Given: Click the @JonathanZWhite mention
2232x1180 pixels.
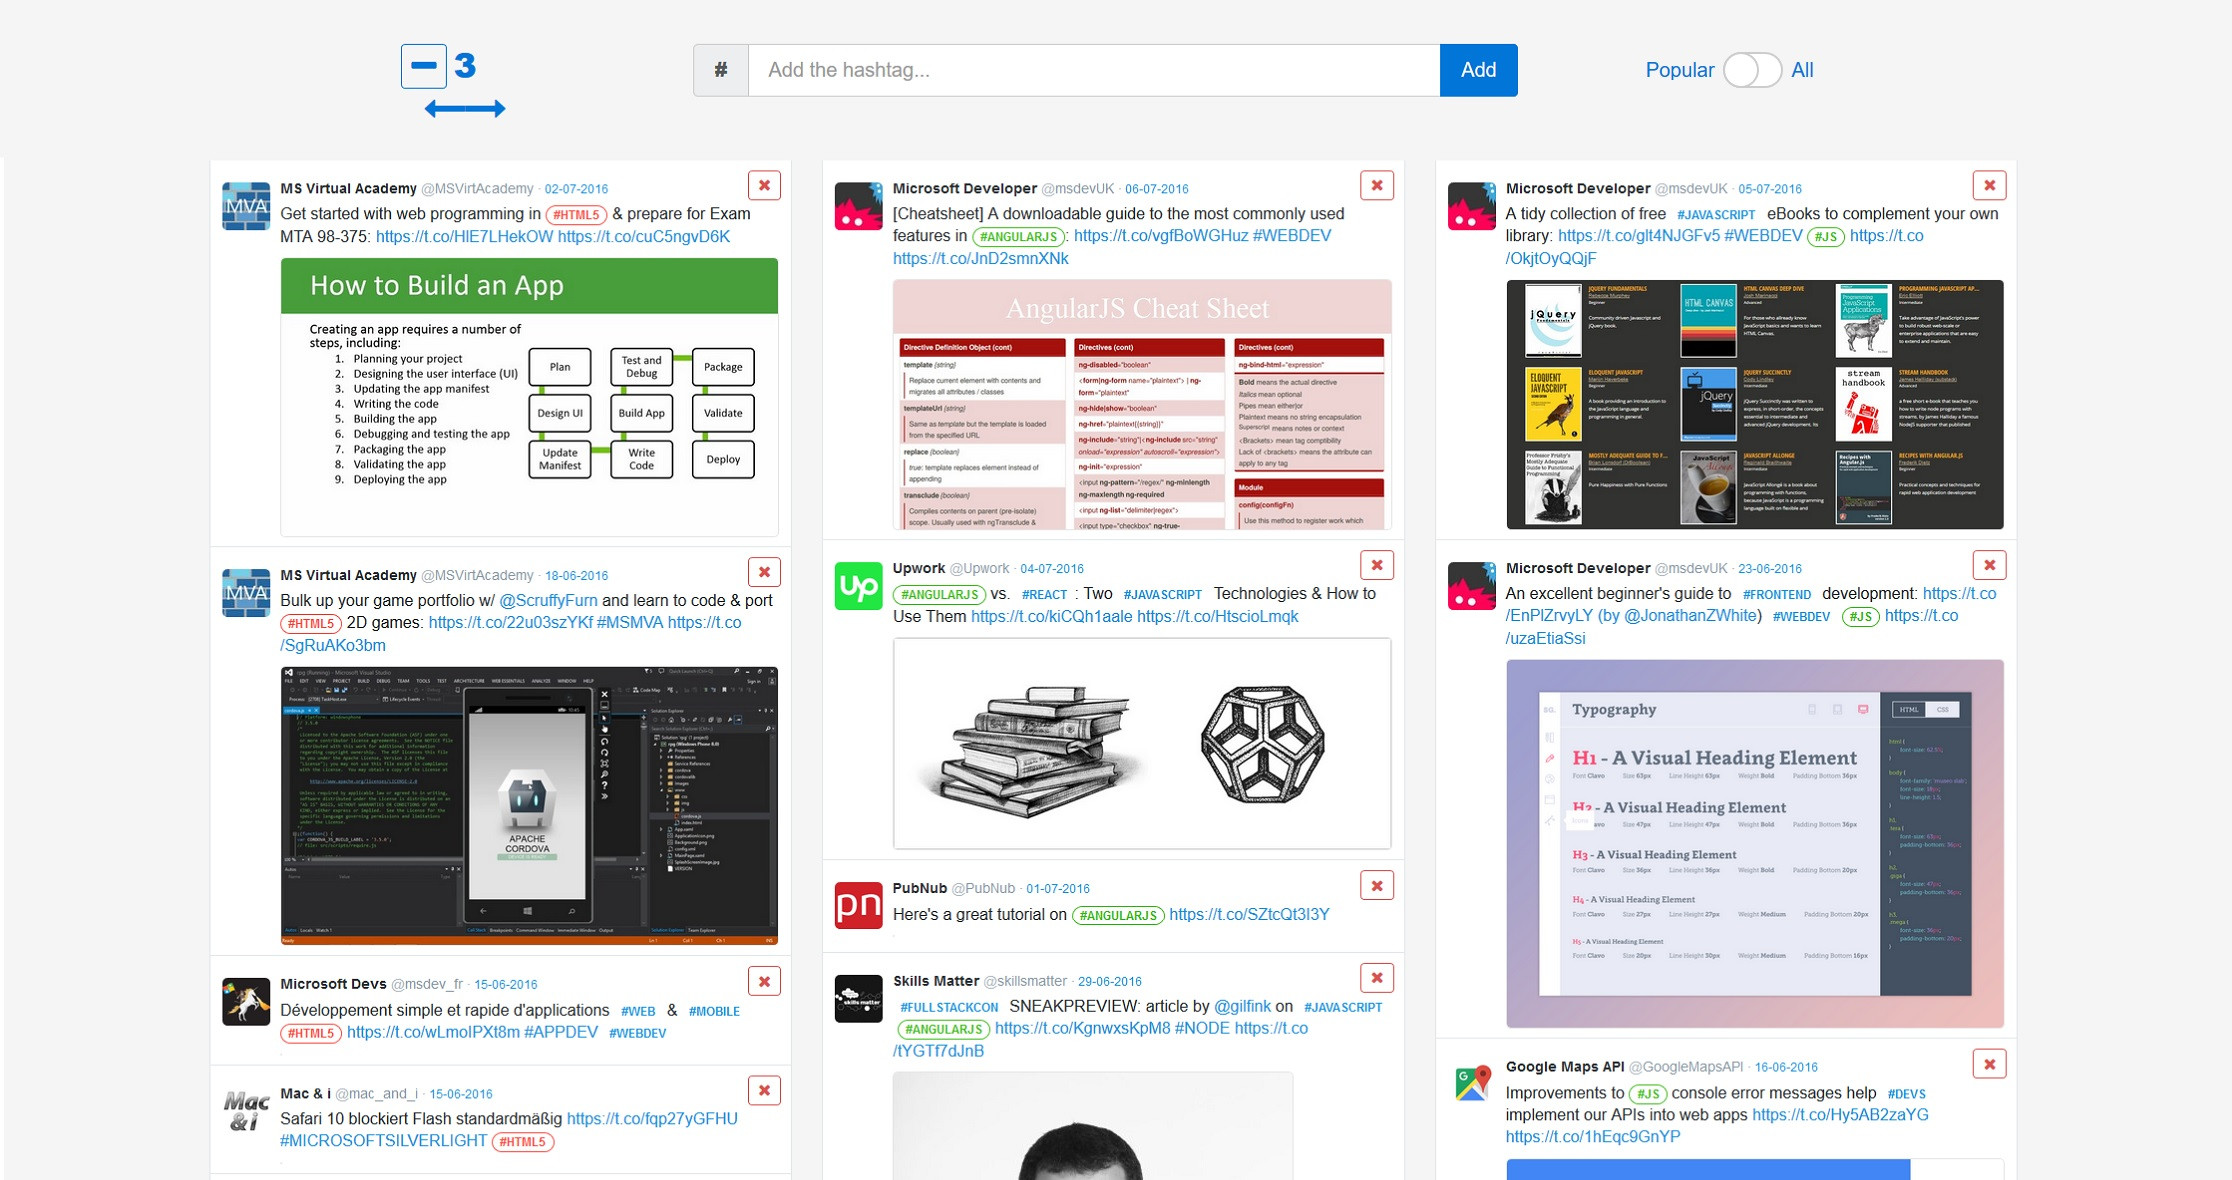Looking at the screenshot, I should click(1691, 615).
